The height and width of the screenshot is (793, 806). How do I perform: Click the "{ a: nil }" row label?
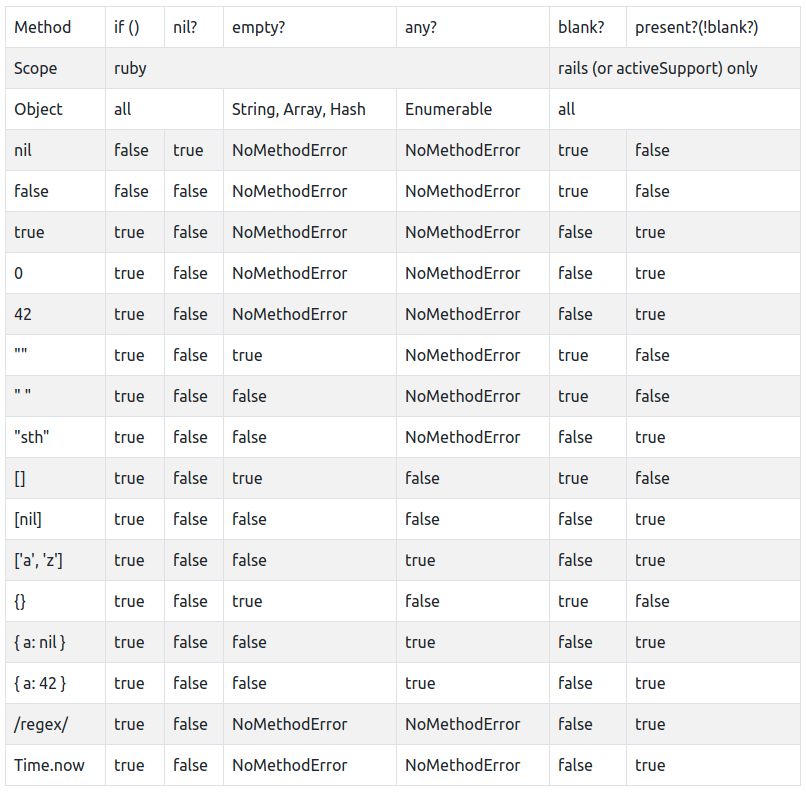point(40,642)
